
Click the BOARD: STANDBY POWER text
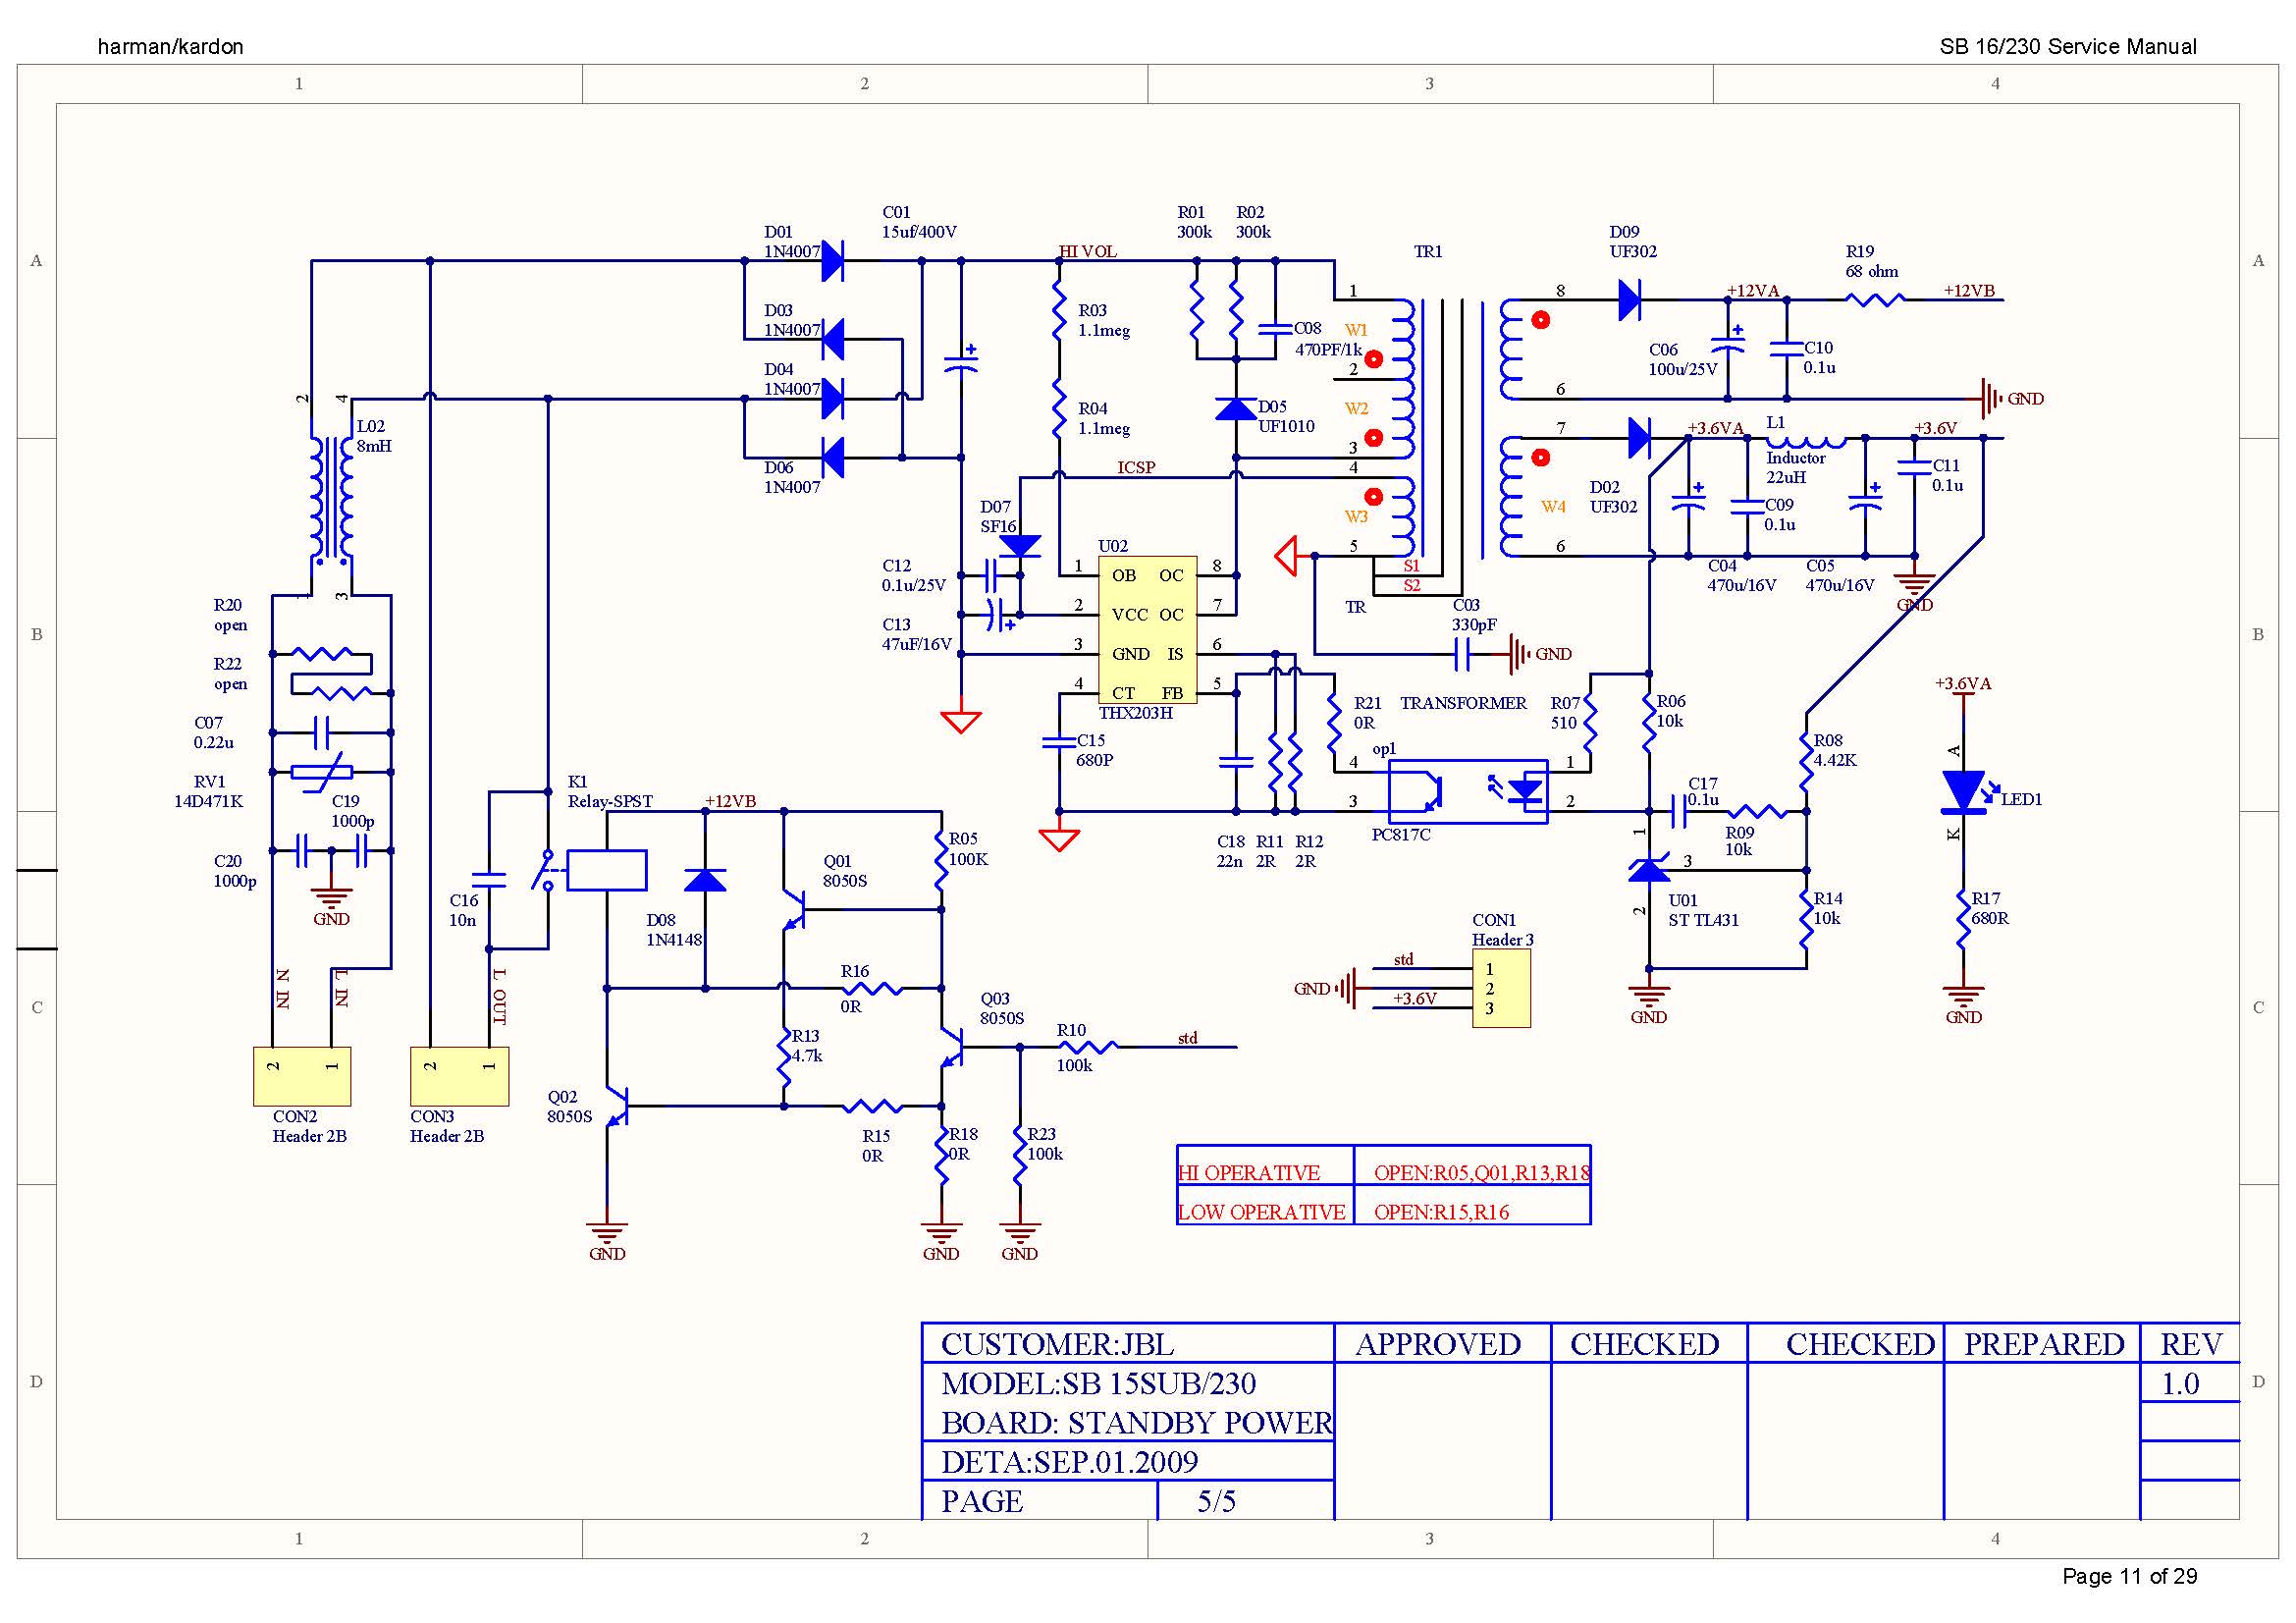[1137, 1422]
